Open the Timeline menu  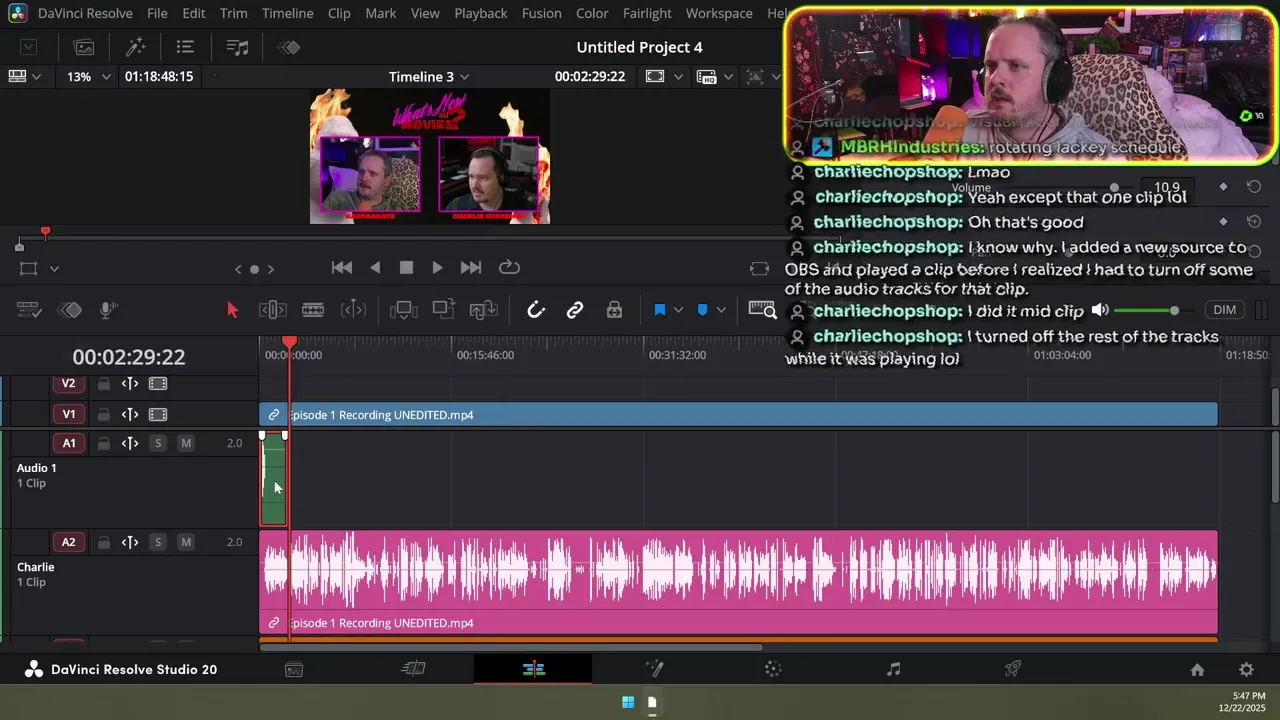pos(288,13)
